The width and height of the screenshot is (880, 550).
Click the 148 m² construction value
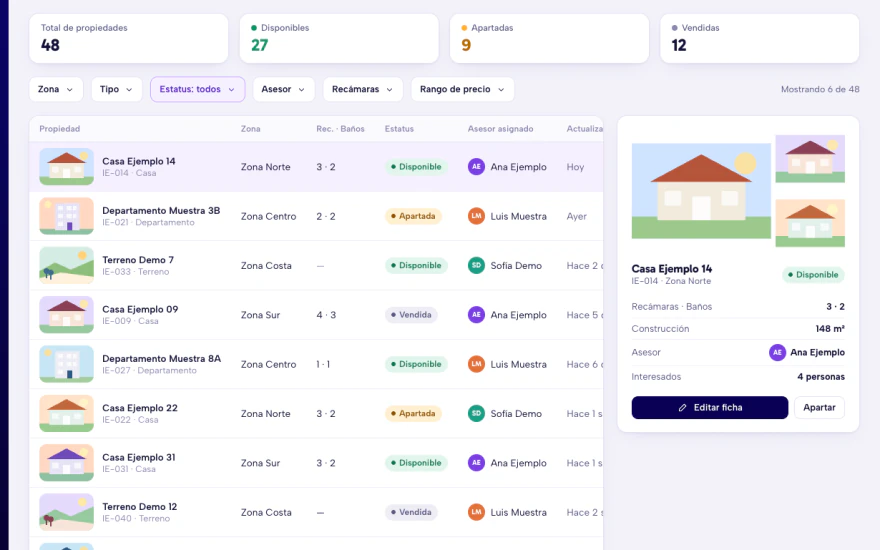click(830, 329)
